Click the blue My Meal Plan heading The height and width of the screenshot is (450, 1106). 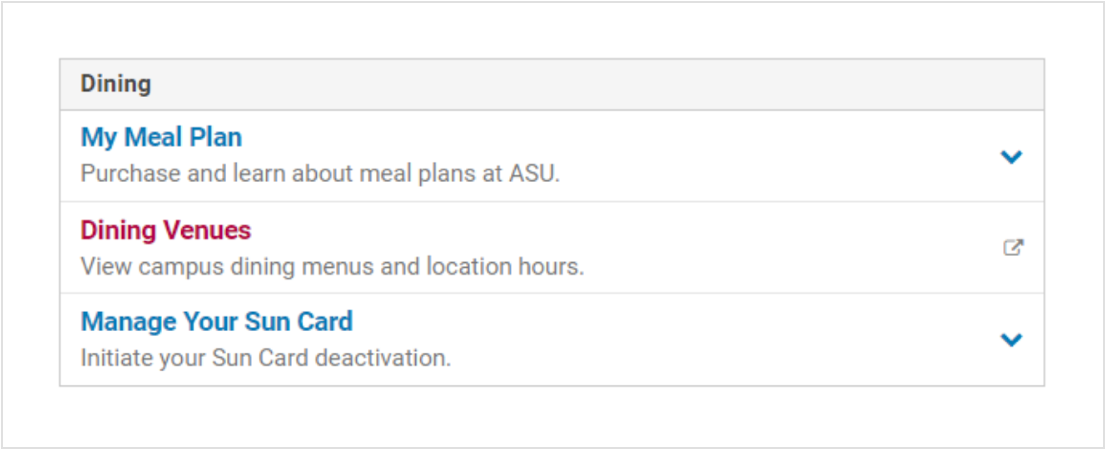click(x=162, y=137)
